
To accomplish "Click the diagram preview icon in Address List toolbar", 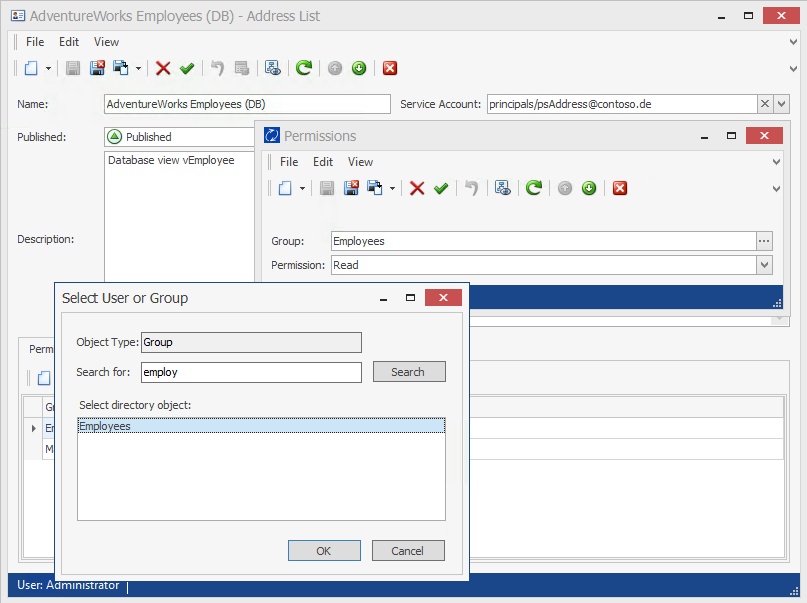I will click(273, 68).
